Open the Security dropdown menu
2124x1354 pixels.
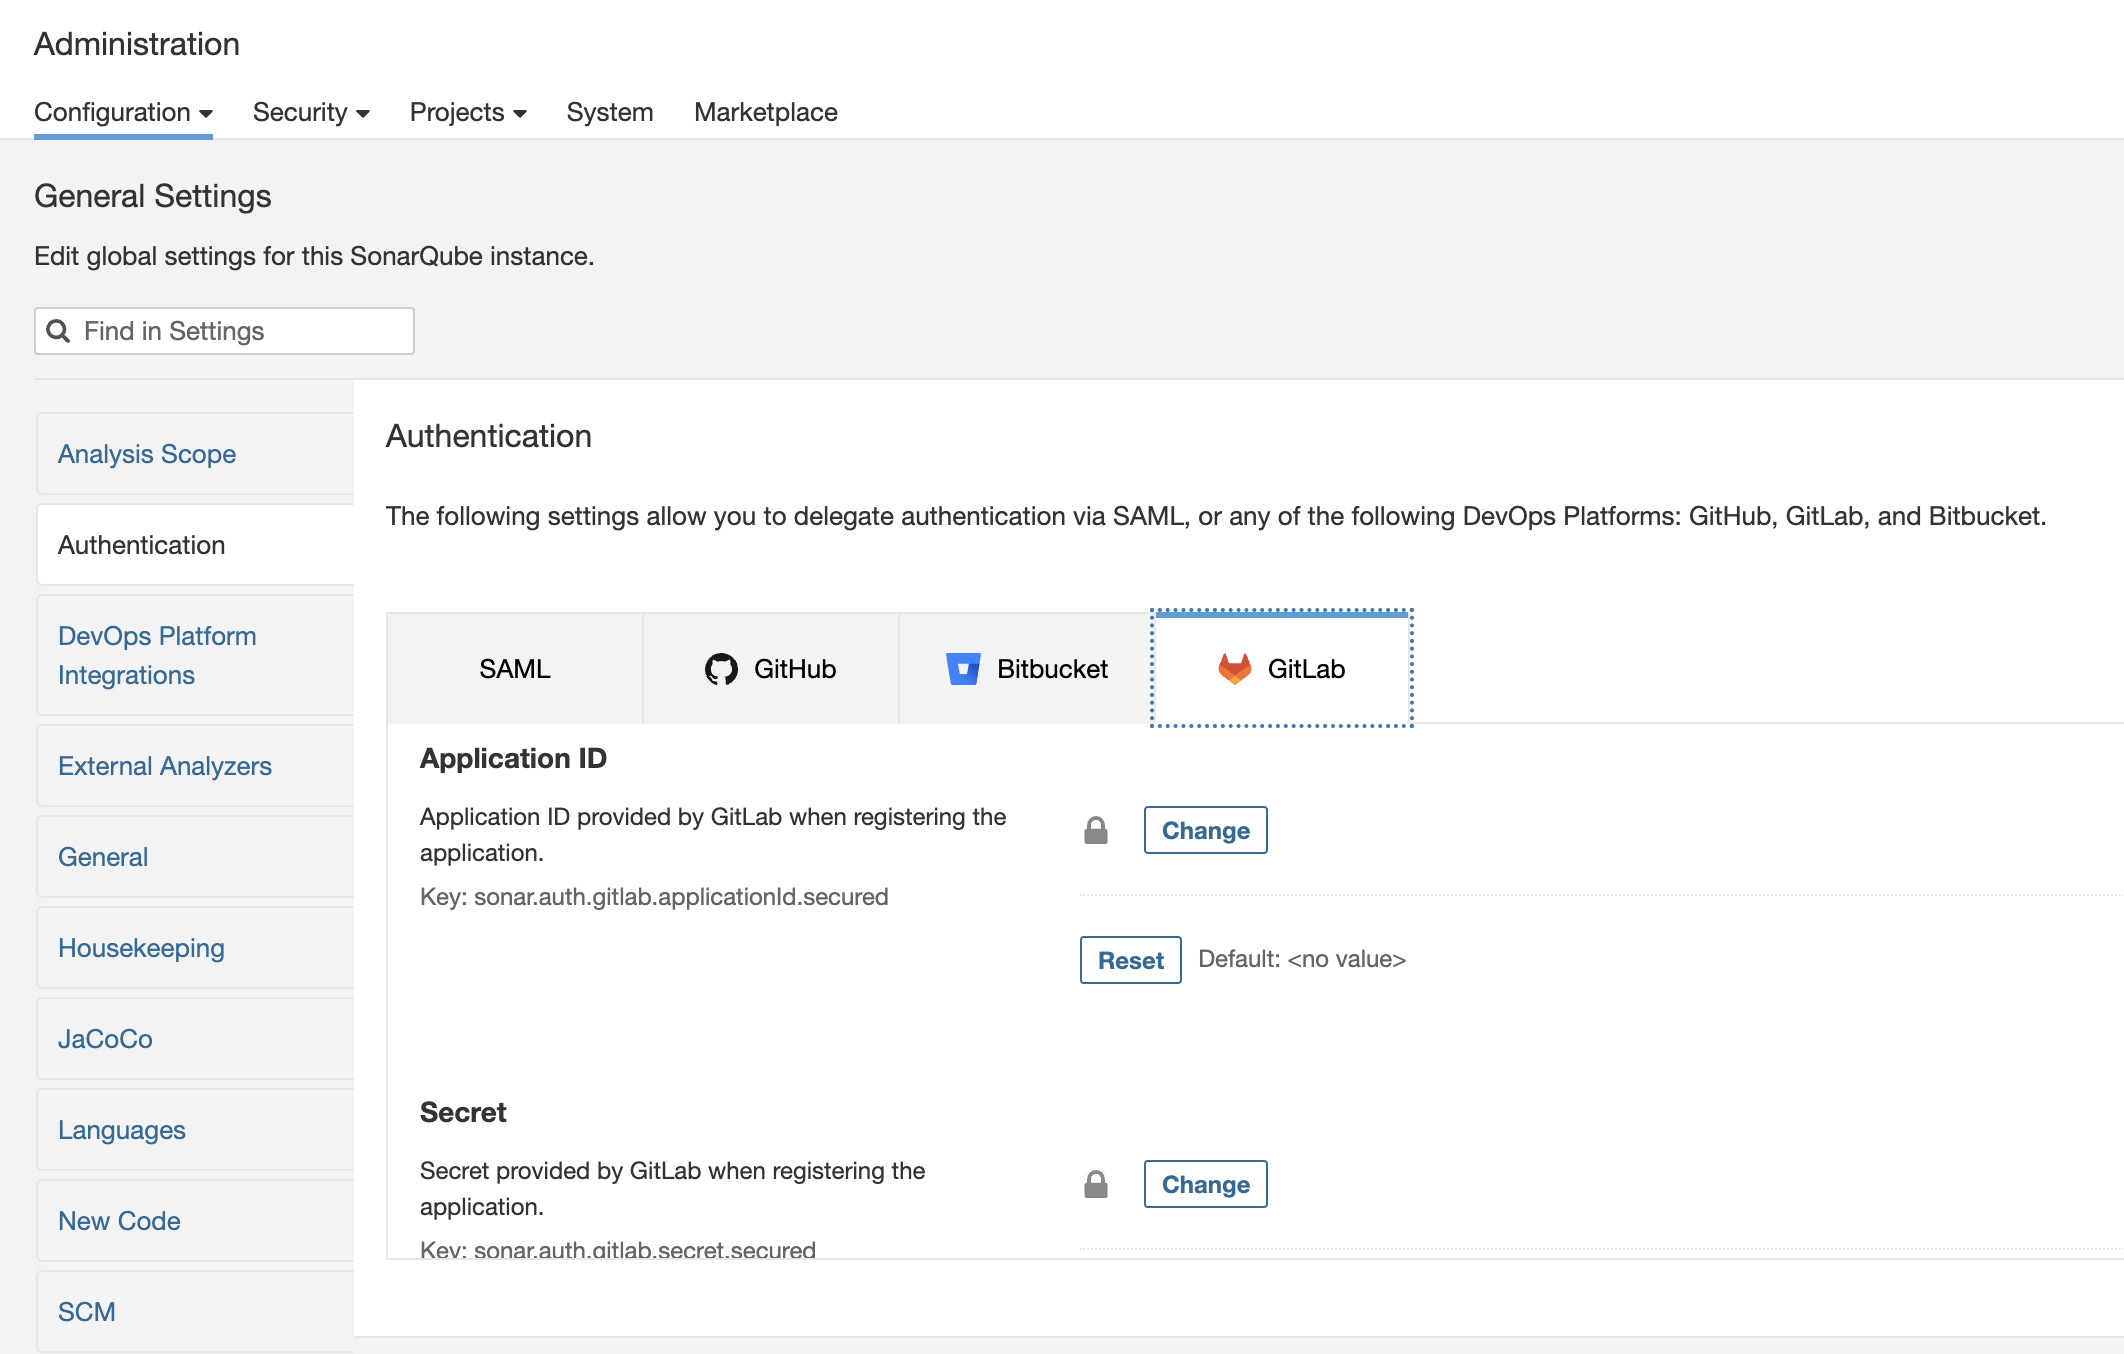[310, 112]
